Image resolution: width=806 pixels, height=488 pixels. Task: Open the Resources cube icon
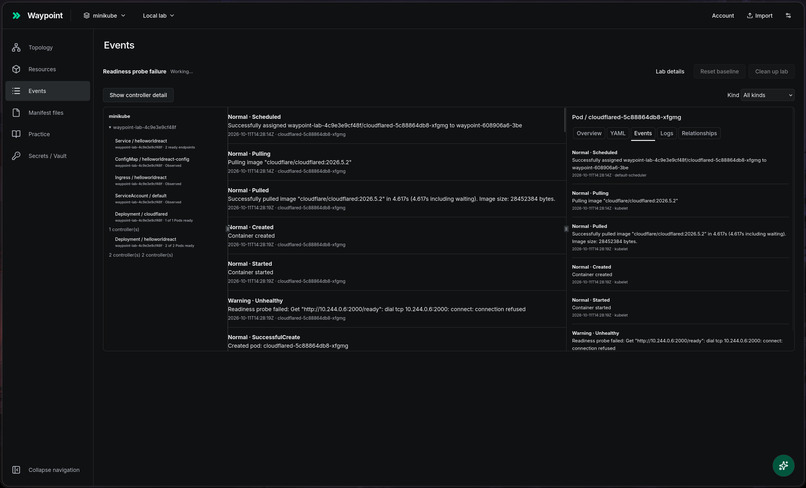[16, 69]
